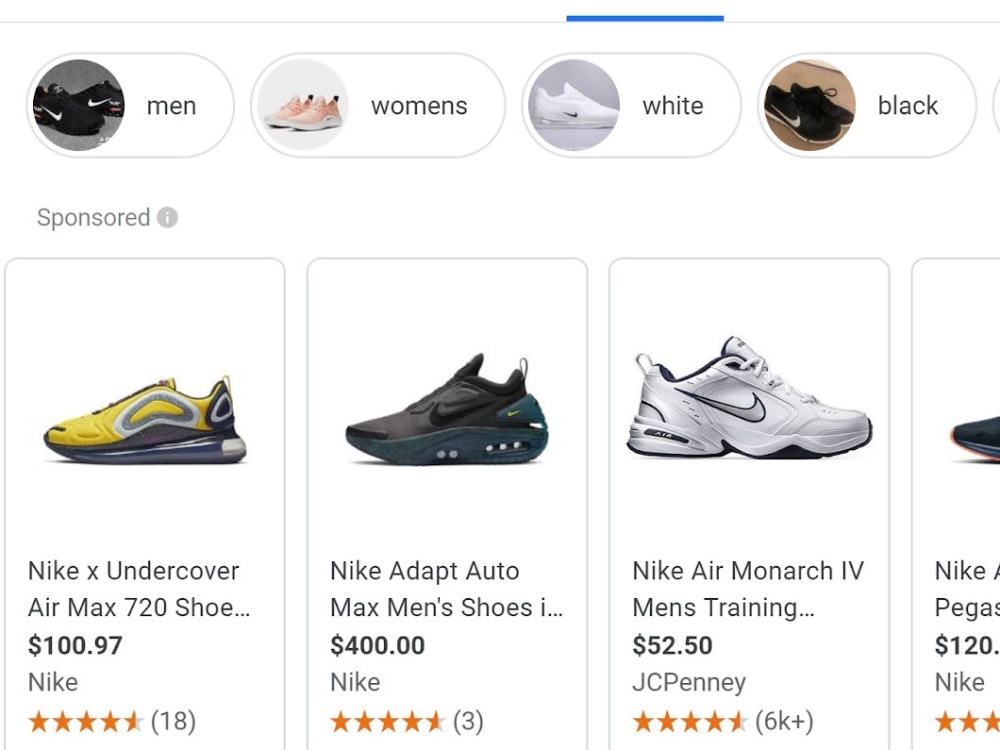Open the Nike Adapt Auto Max shoe image

tap(447, 410)
